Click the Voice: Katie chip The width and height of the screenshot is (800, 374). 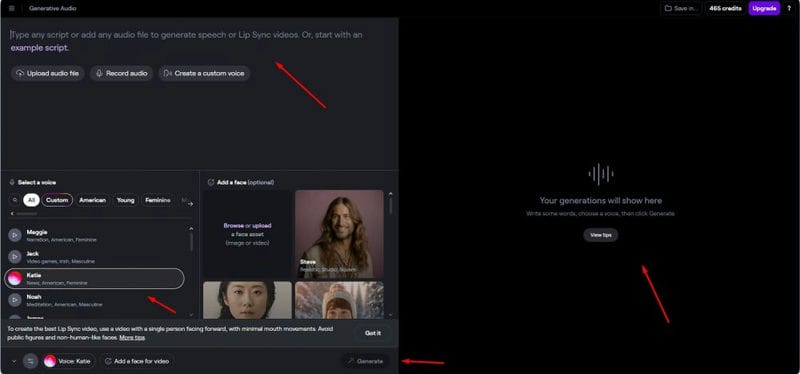tap(69, 361)
